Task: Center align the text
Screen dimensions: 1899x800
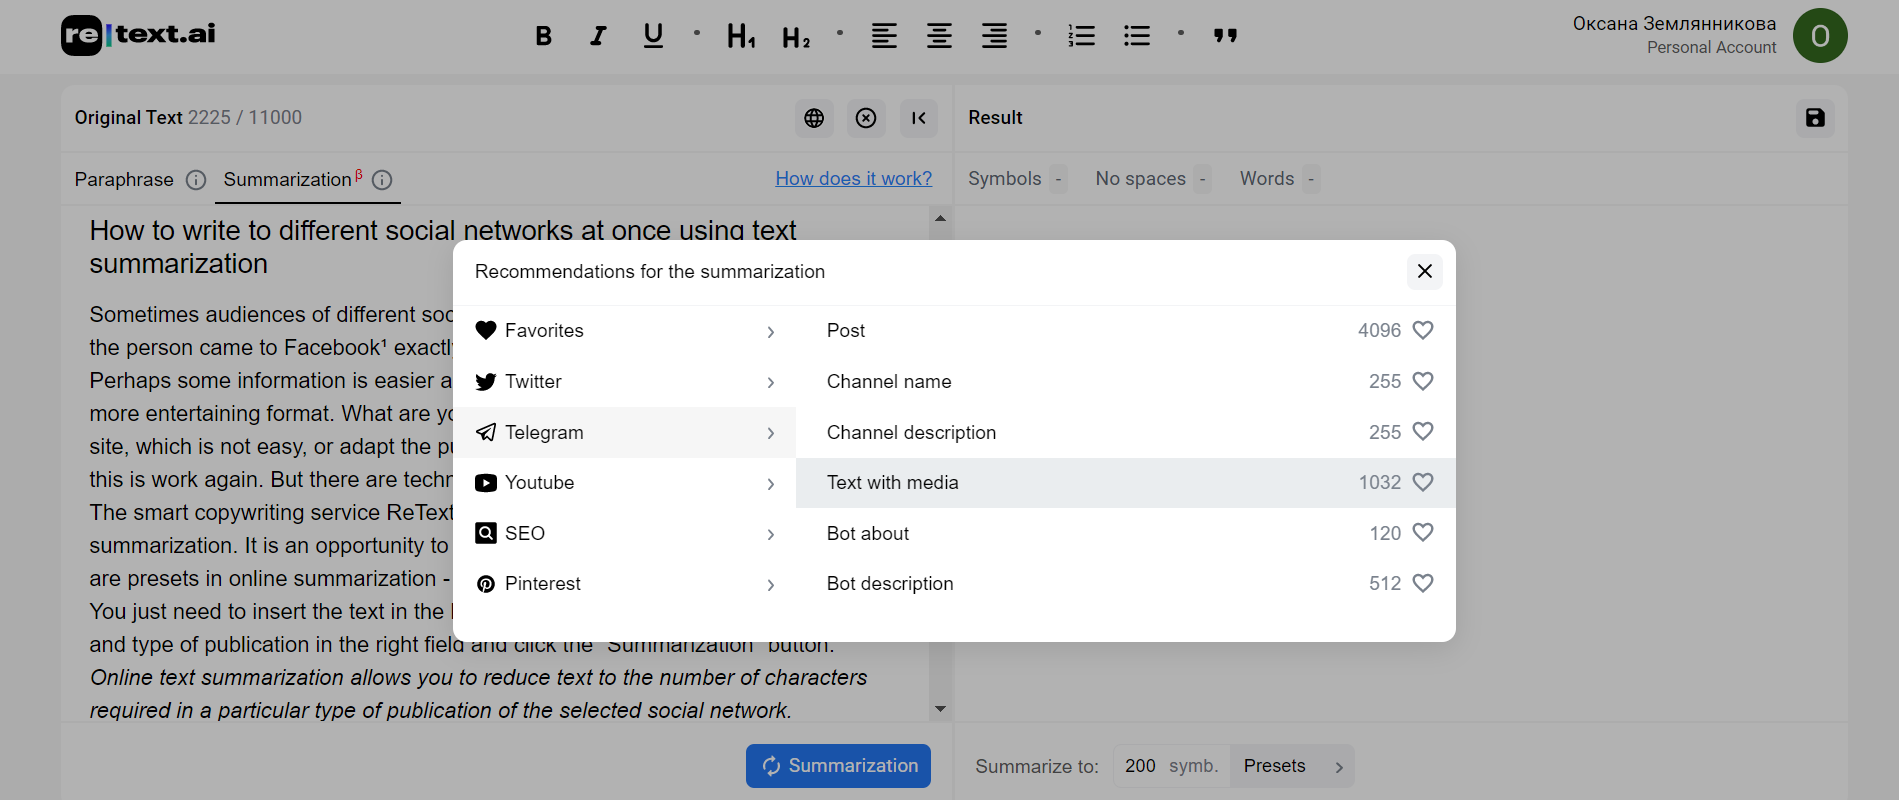Action: 939,36
